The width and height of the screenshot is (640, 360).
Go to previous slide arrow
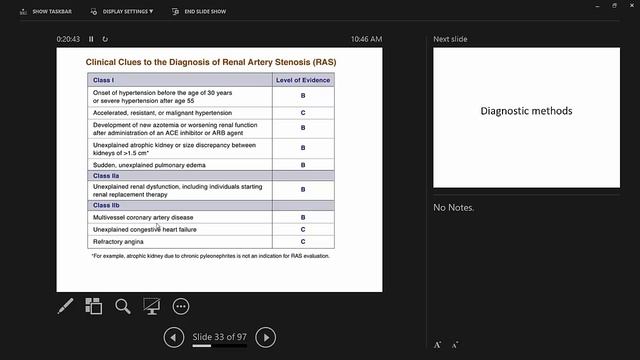pos(174,338)
